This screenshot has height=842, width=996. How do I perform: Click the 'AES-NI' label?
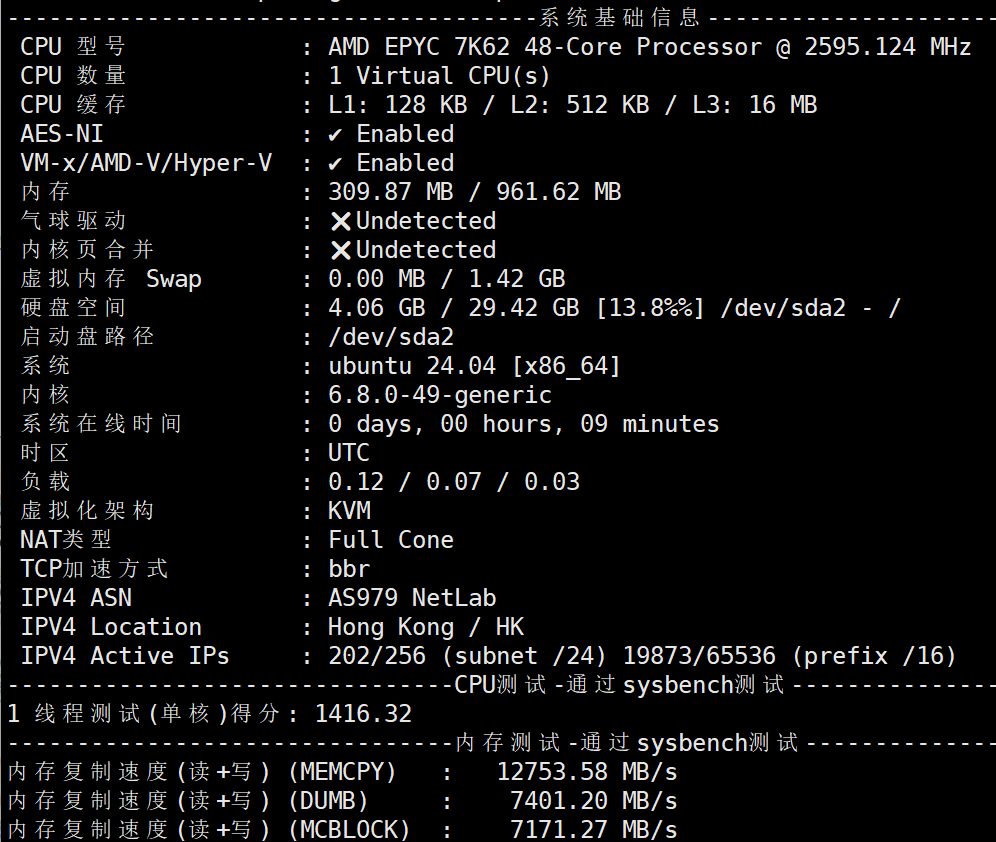62,134
